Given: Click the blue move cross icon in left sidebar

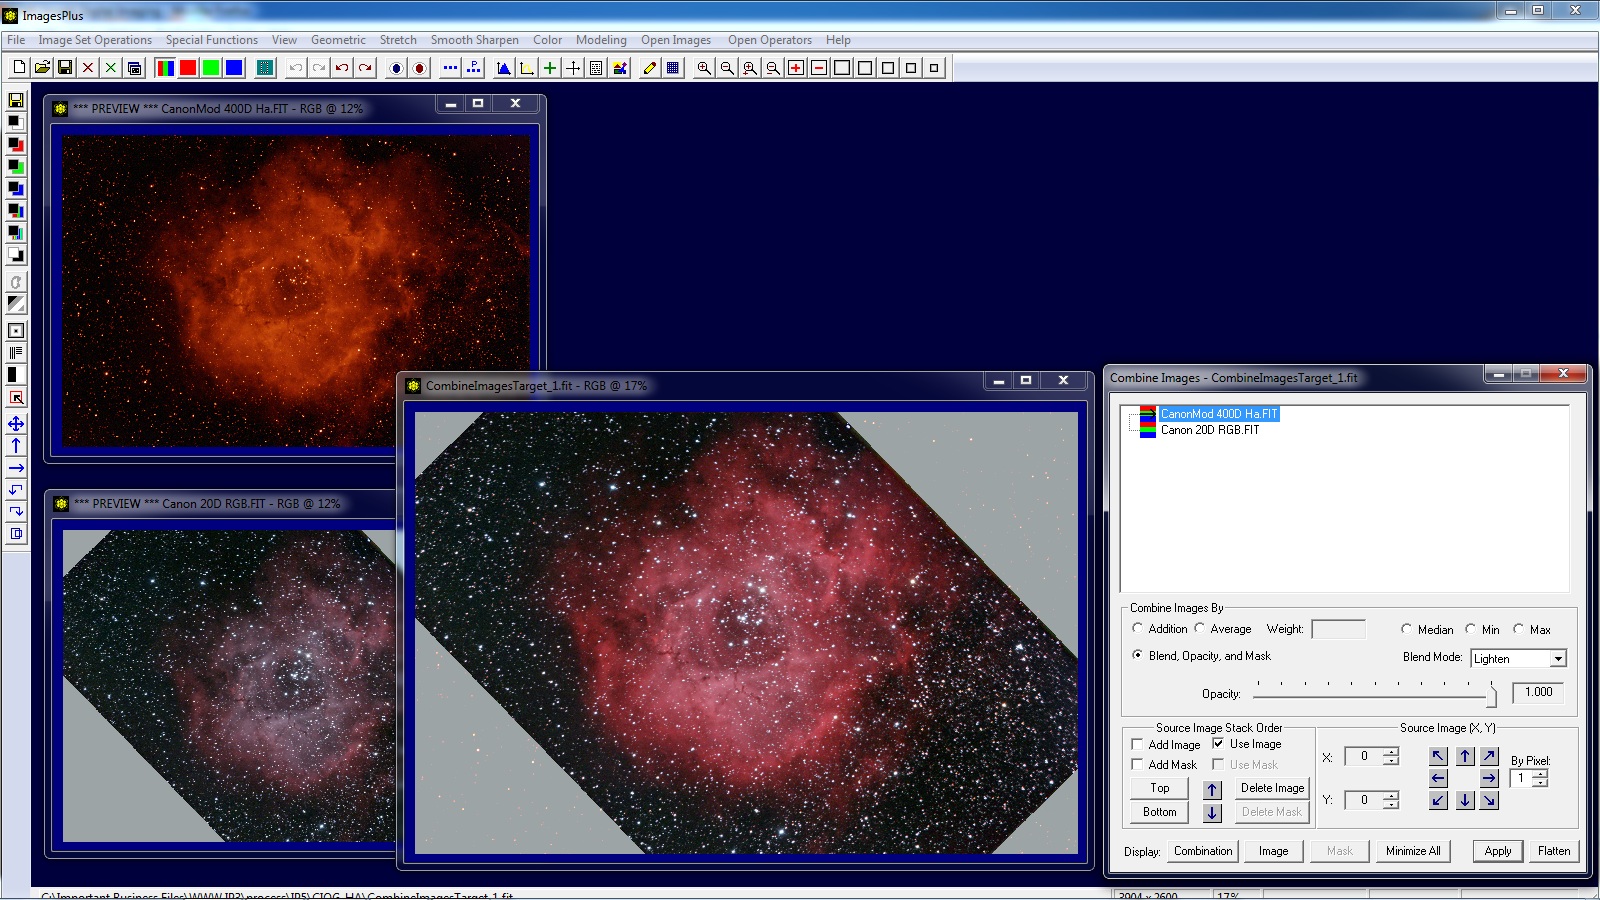Looking at the screenshot, I should (16, 424).
